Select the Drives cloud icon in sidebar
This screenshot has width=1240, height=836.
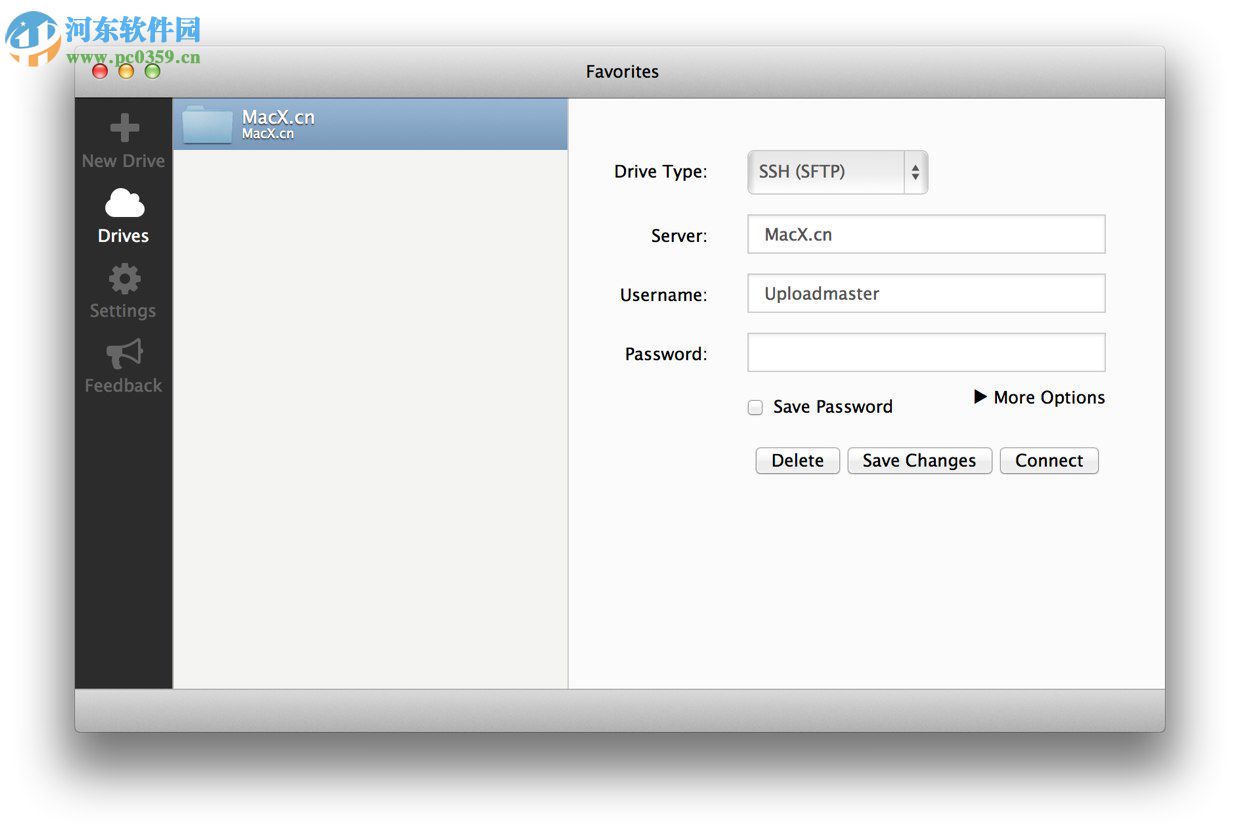tap(122, 205)
